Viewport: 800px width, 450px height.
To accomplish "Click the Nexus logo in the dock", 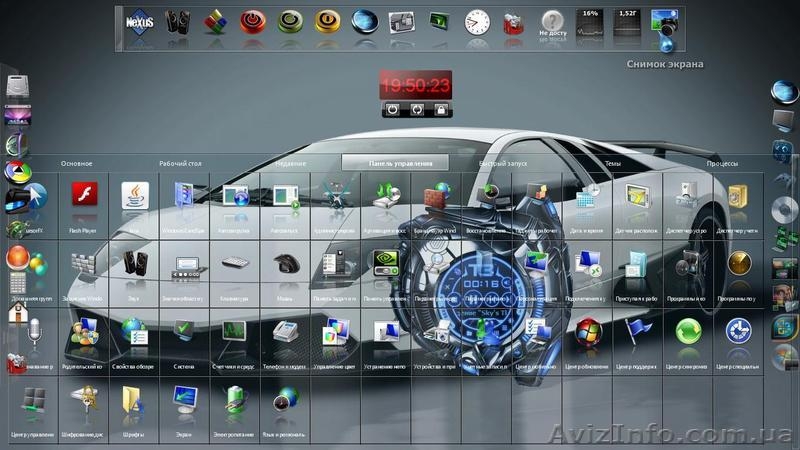I will pyautogui.click(x=140, y=21).
